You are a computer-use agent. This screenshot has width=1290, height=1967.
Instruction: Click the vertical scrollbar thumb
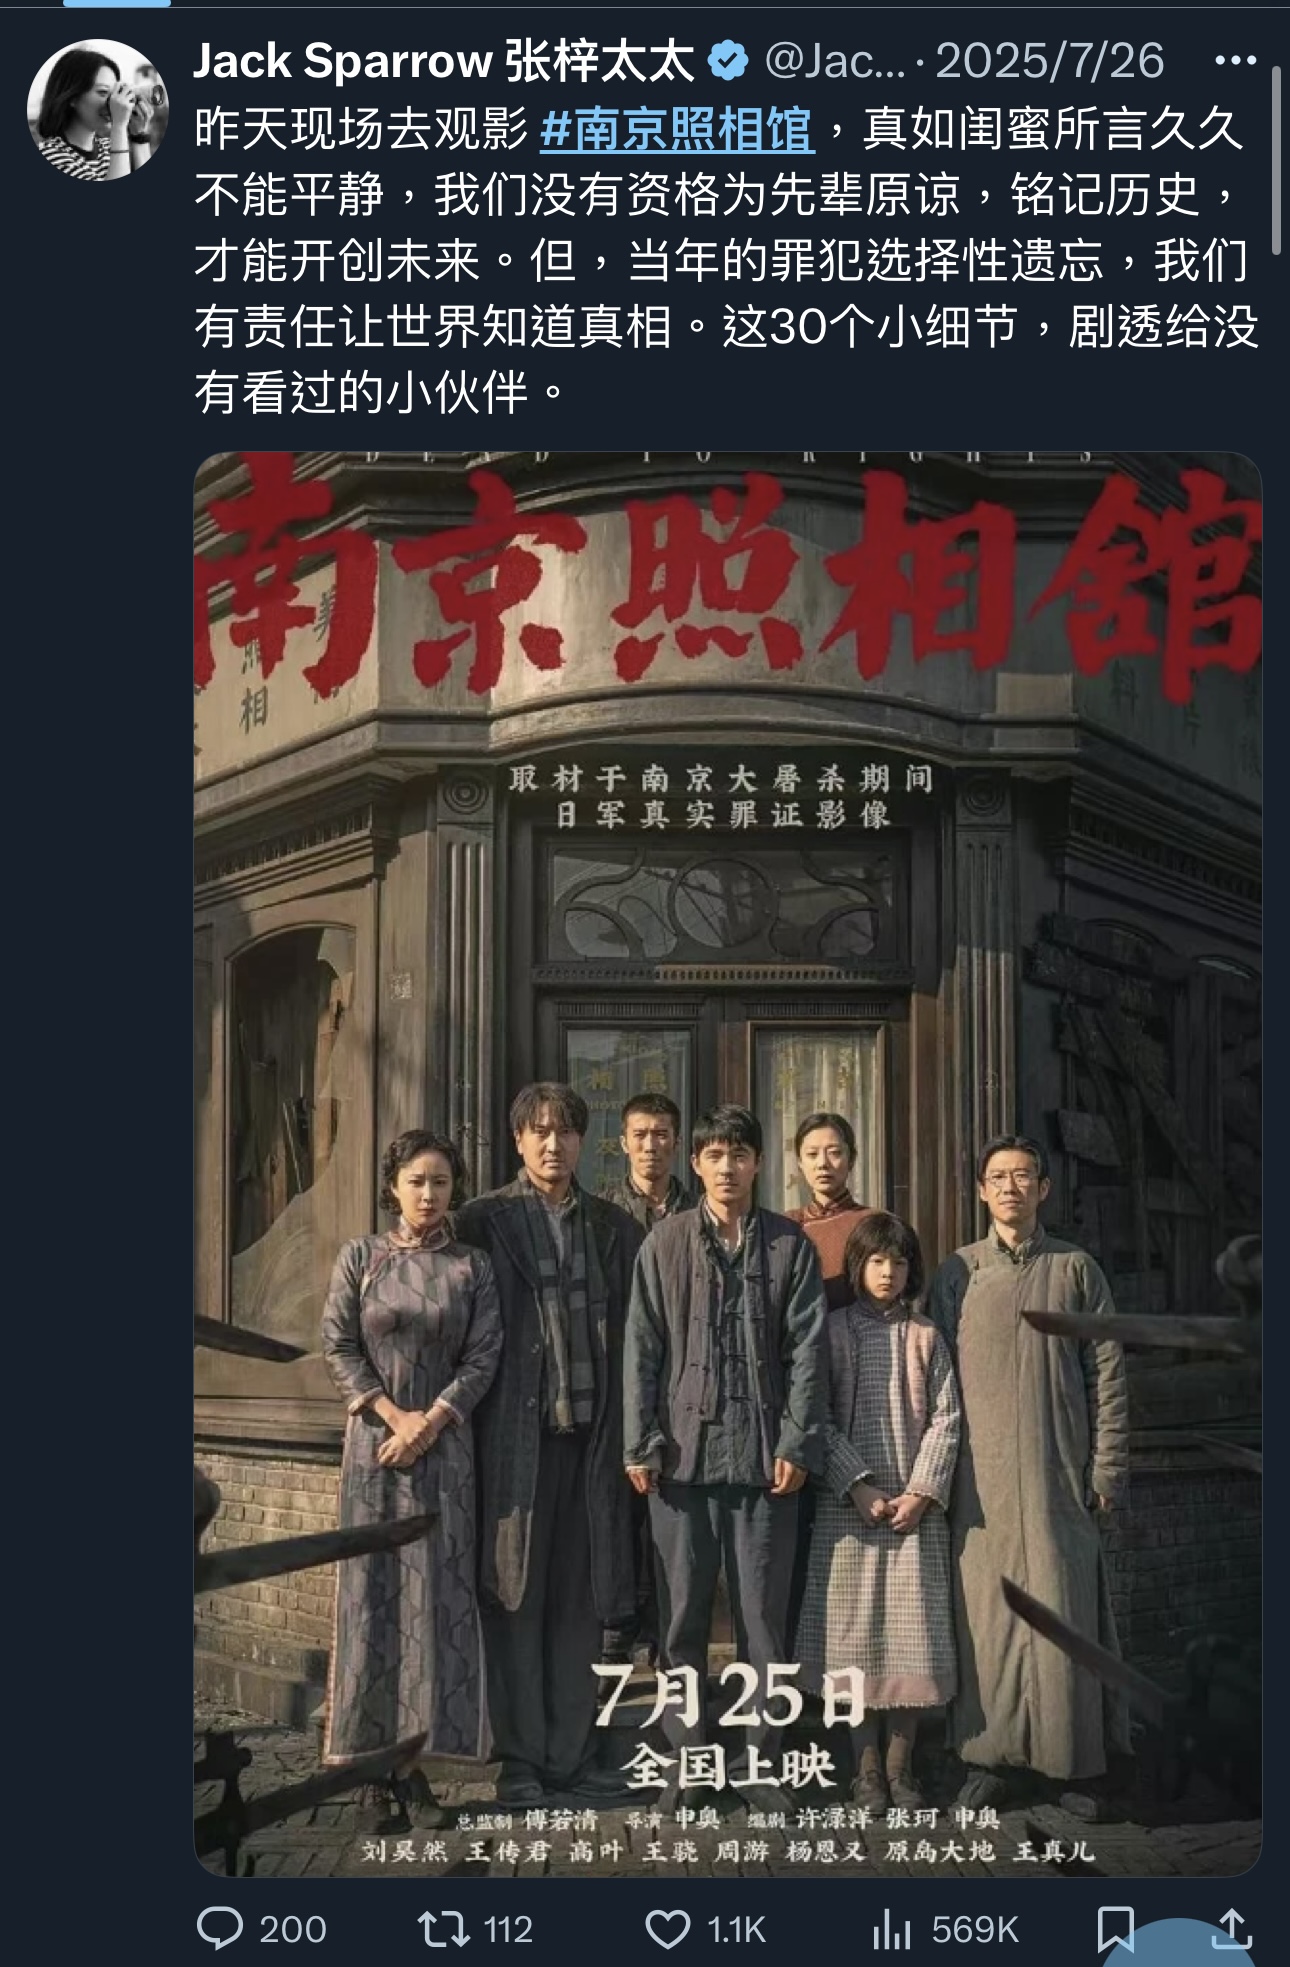[1276, 160]
